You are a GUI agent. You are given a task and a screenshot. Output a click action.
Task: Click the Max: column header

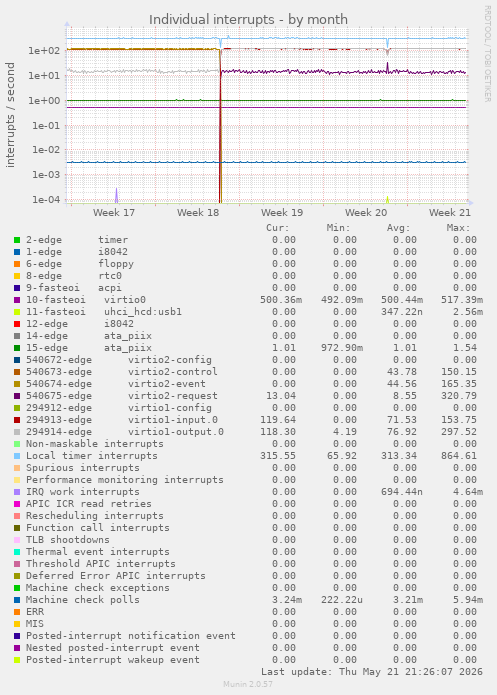coord(458,228)
